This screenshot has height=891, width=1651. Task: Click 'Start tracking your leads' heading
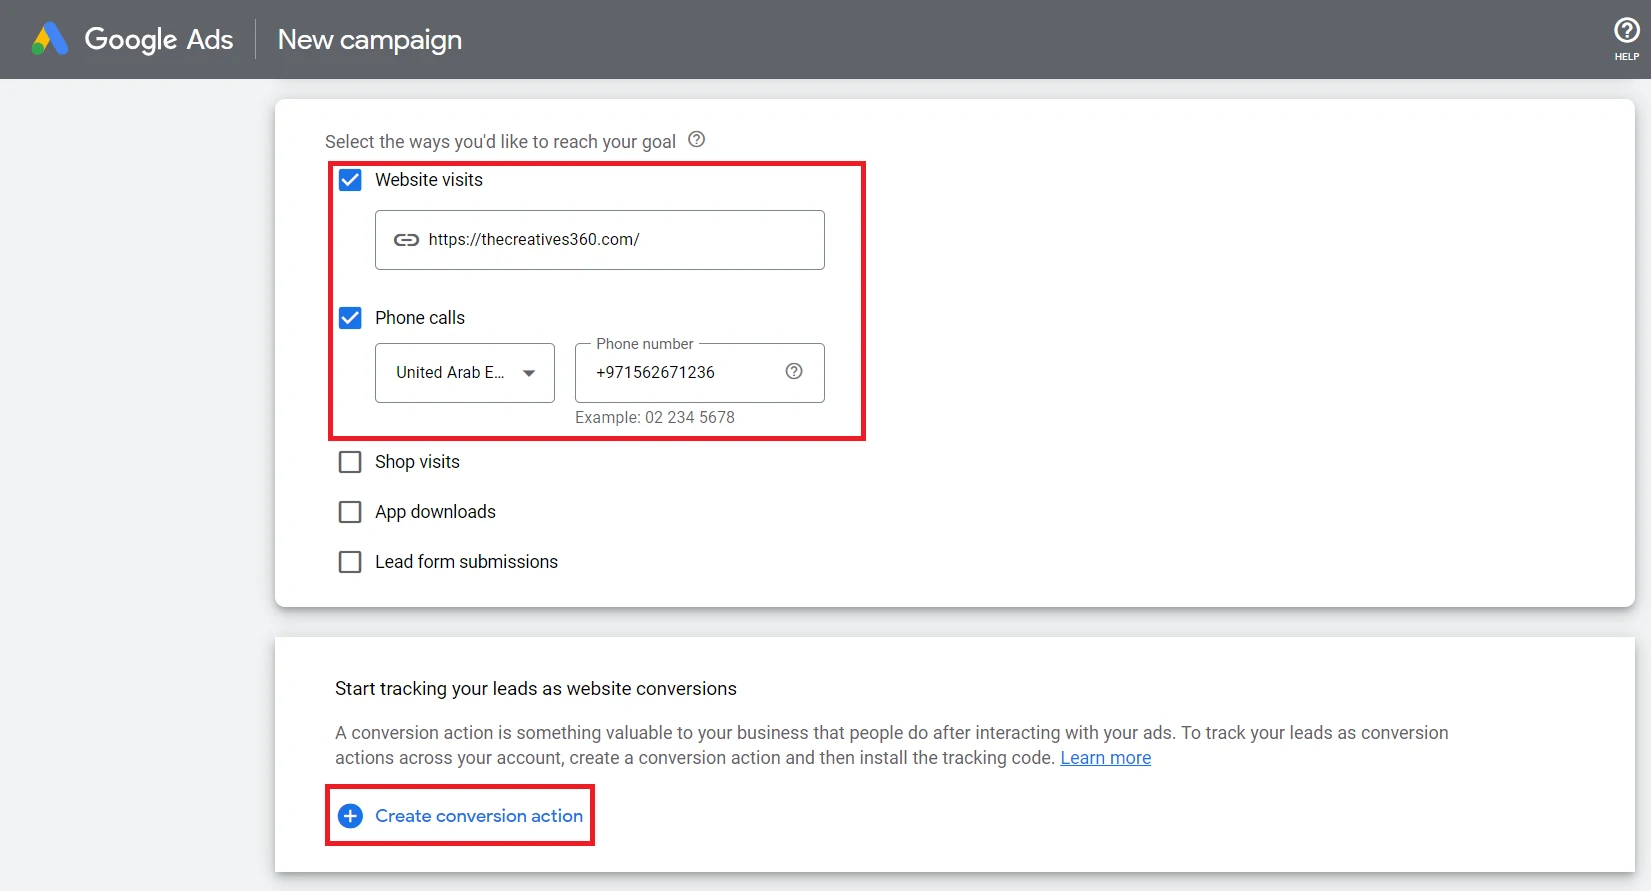536,689
